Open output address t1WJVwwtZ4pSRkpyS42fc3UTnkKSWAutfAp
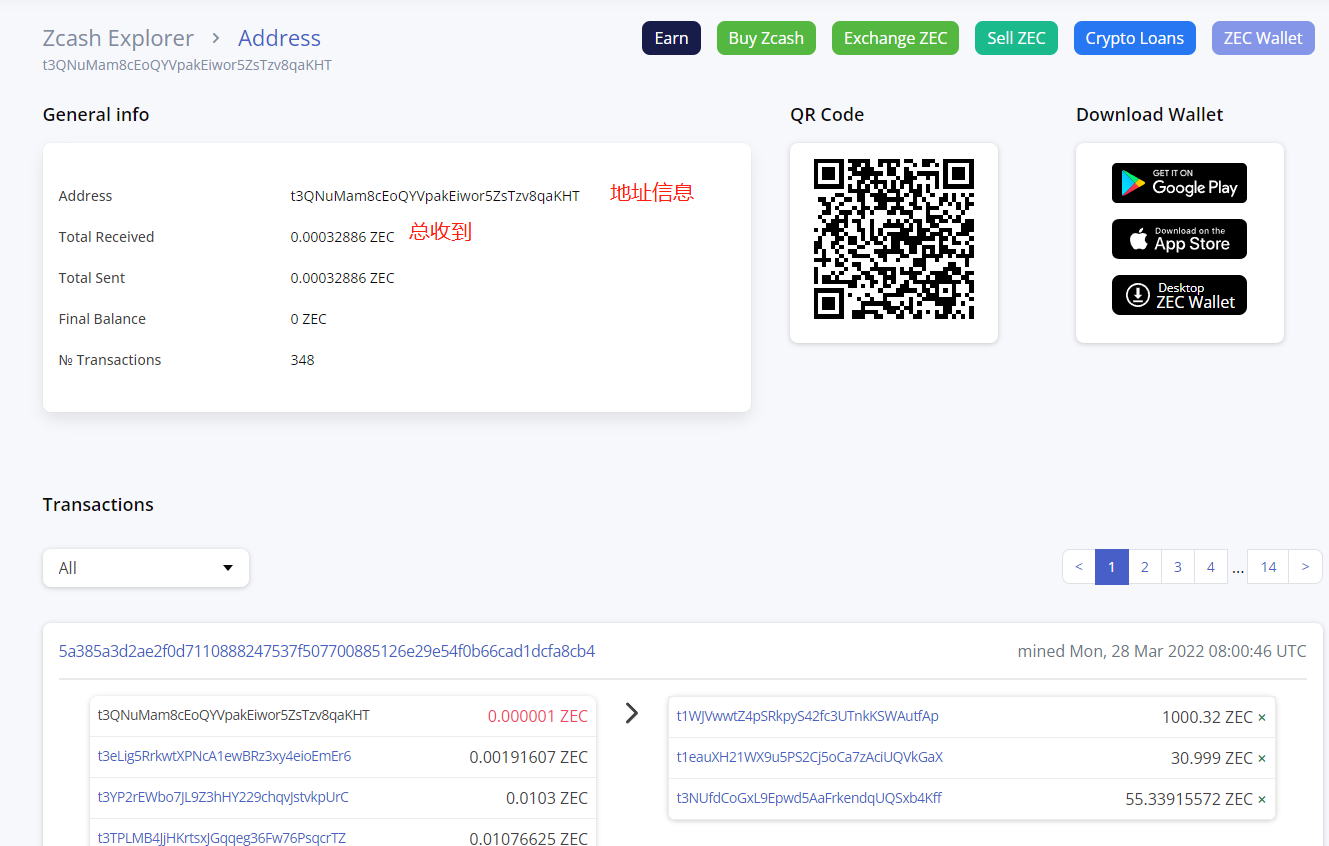Image resolution: width=1329 pixels, height=846 pixels. click(x=807, y=716)
